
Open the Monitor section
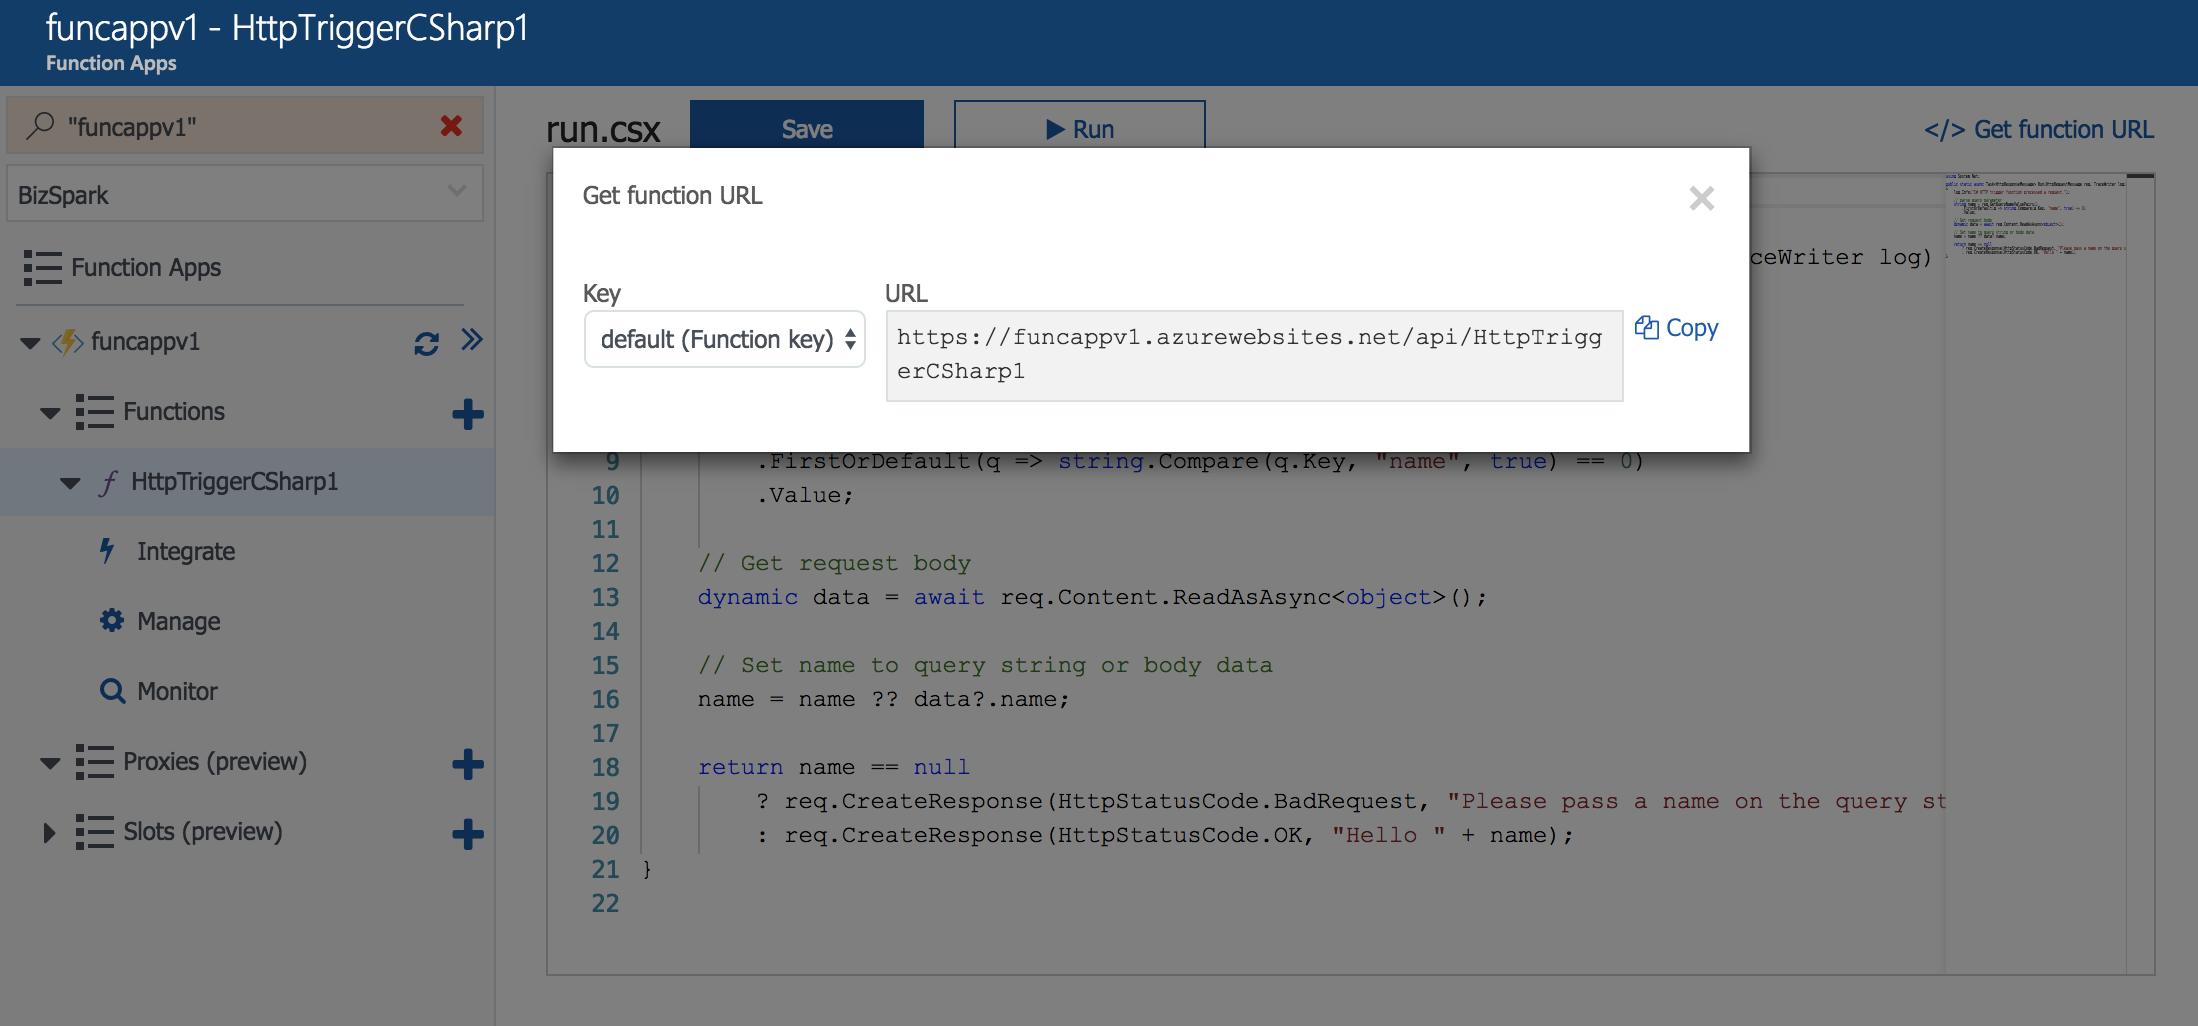(177, 691)
